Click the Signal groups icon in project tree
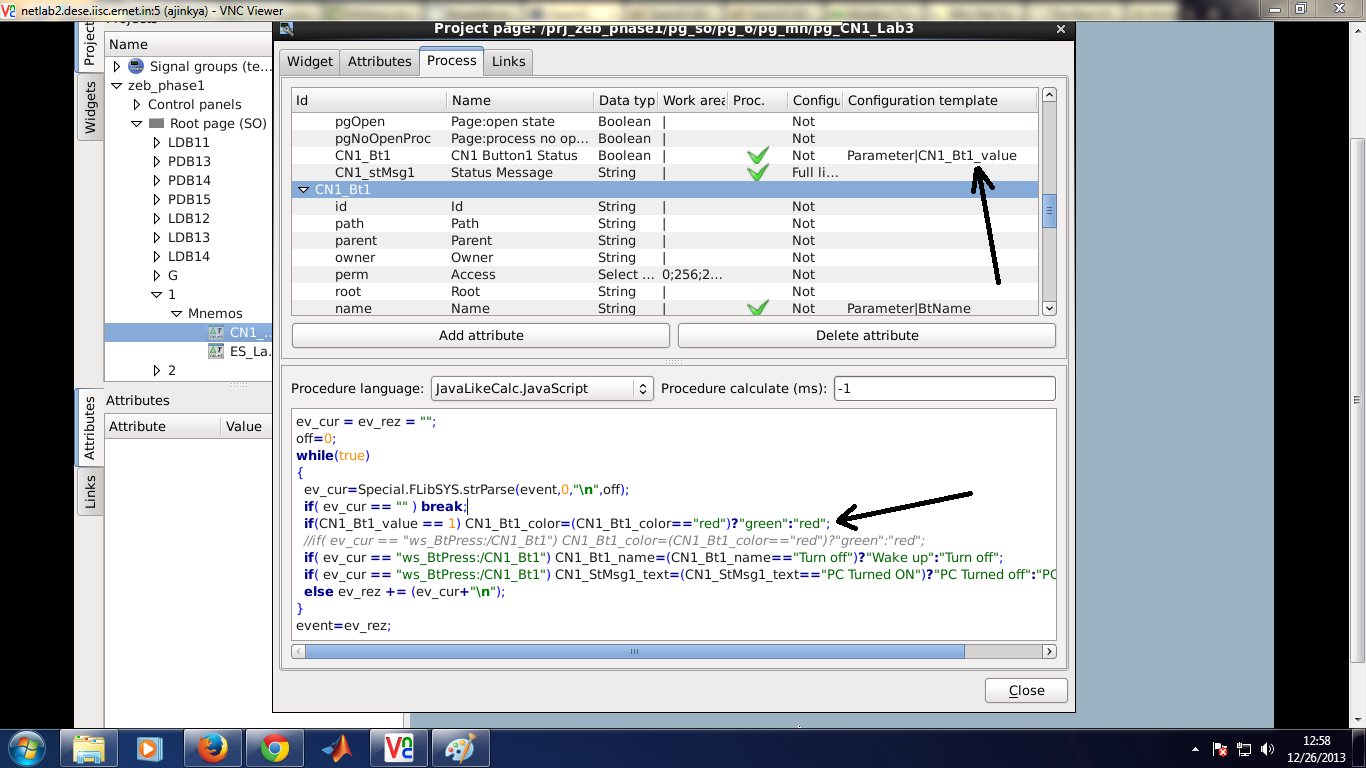This screenshot has width=1366, height=768. [x=136, y=66]
